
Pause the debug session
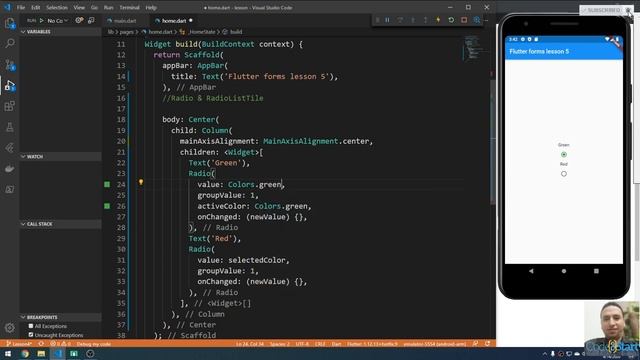[x=387, y=20]
